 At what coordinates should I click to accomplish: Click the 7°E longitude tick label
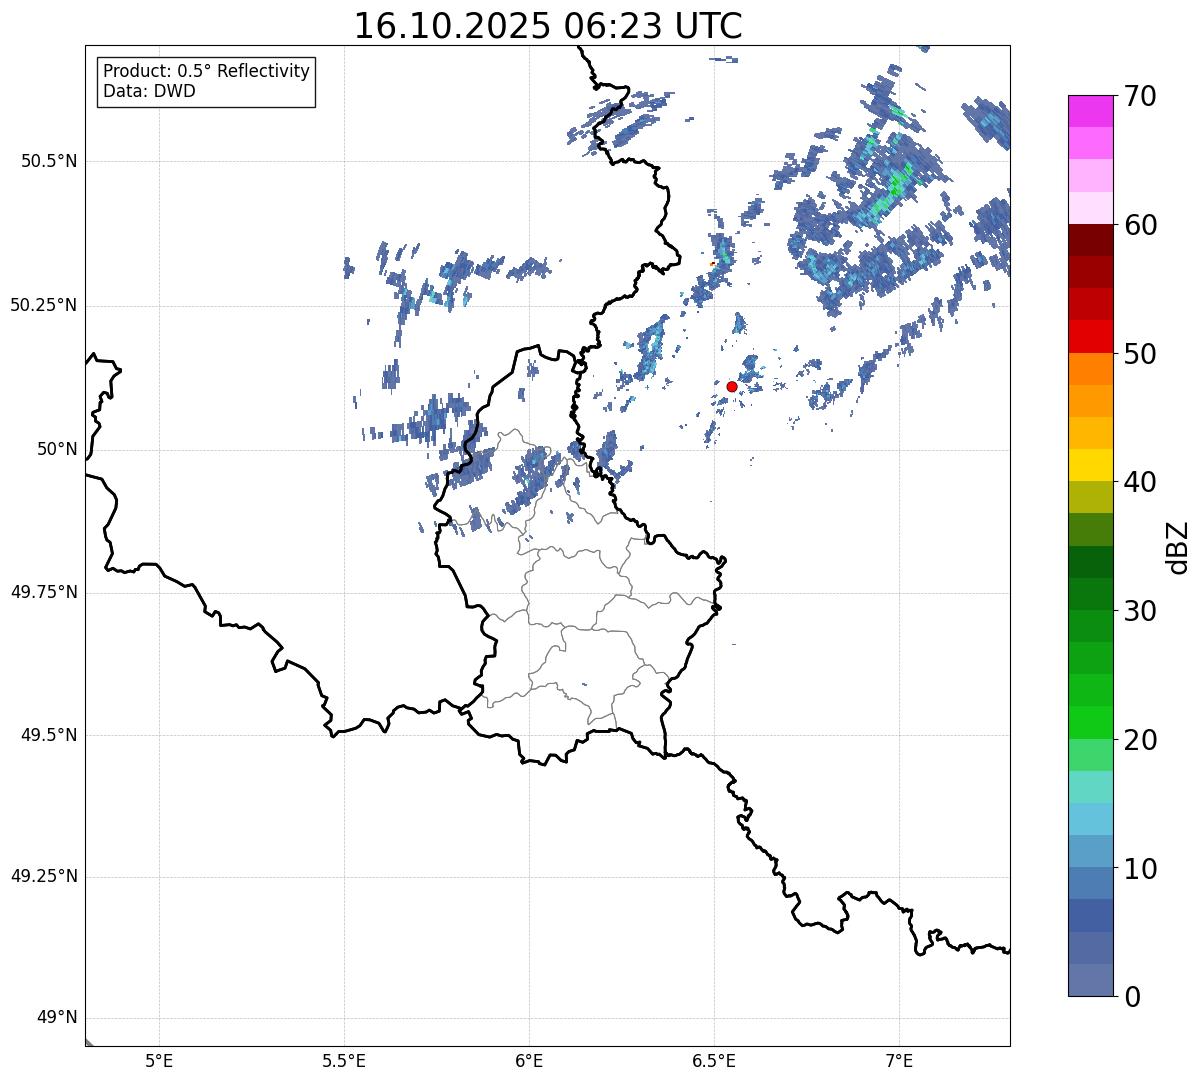tap(899, 1061)
